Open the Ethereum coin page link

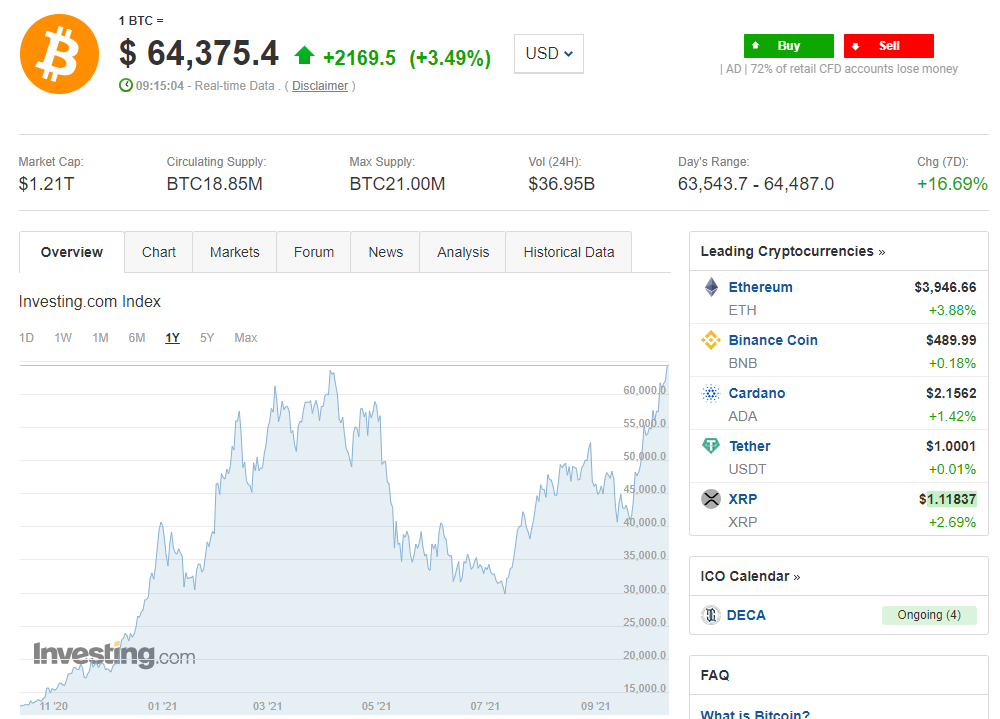[x=760, y=287]
